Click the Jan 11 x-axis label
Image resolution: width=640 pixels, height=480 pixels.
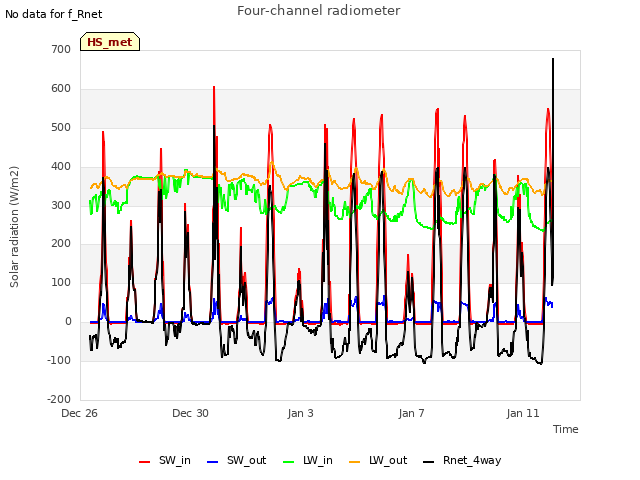(523, 413)
